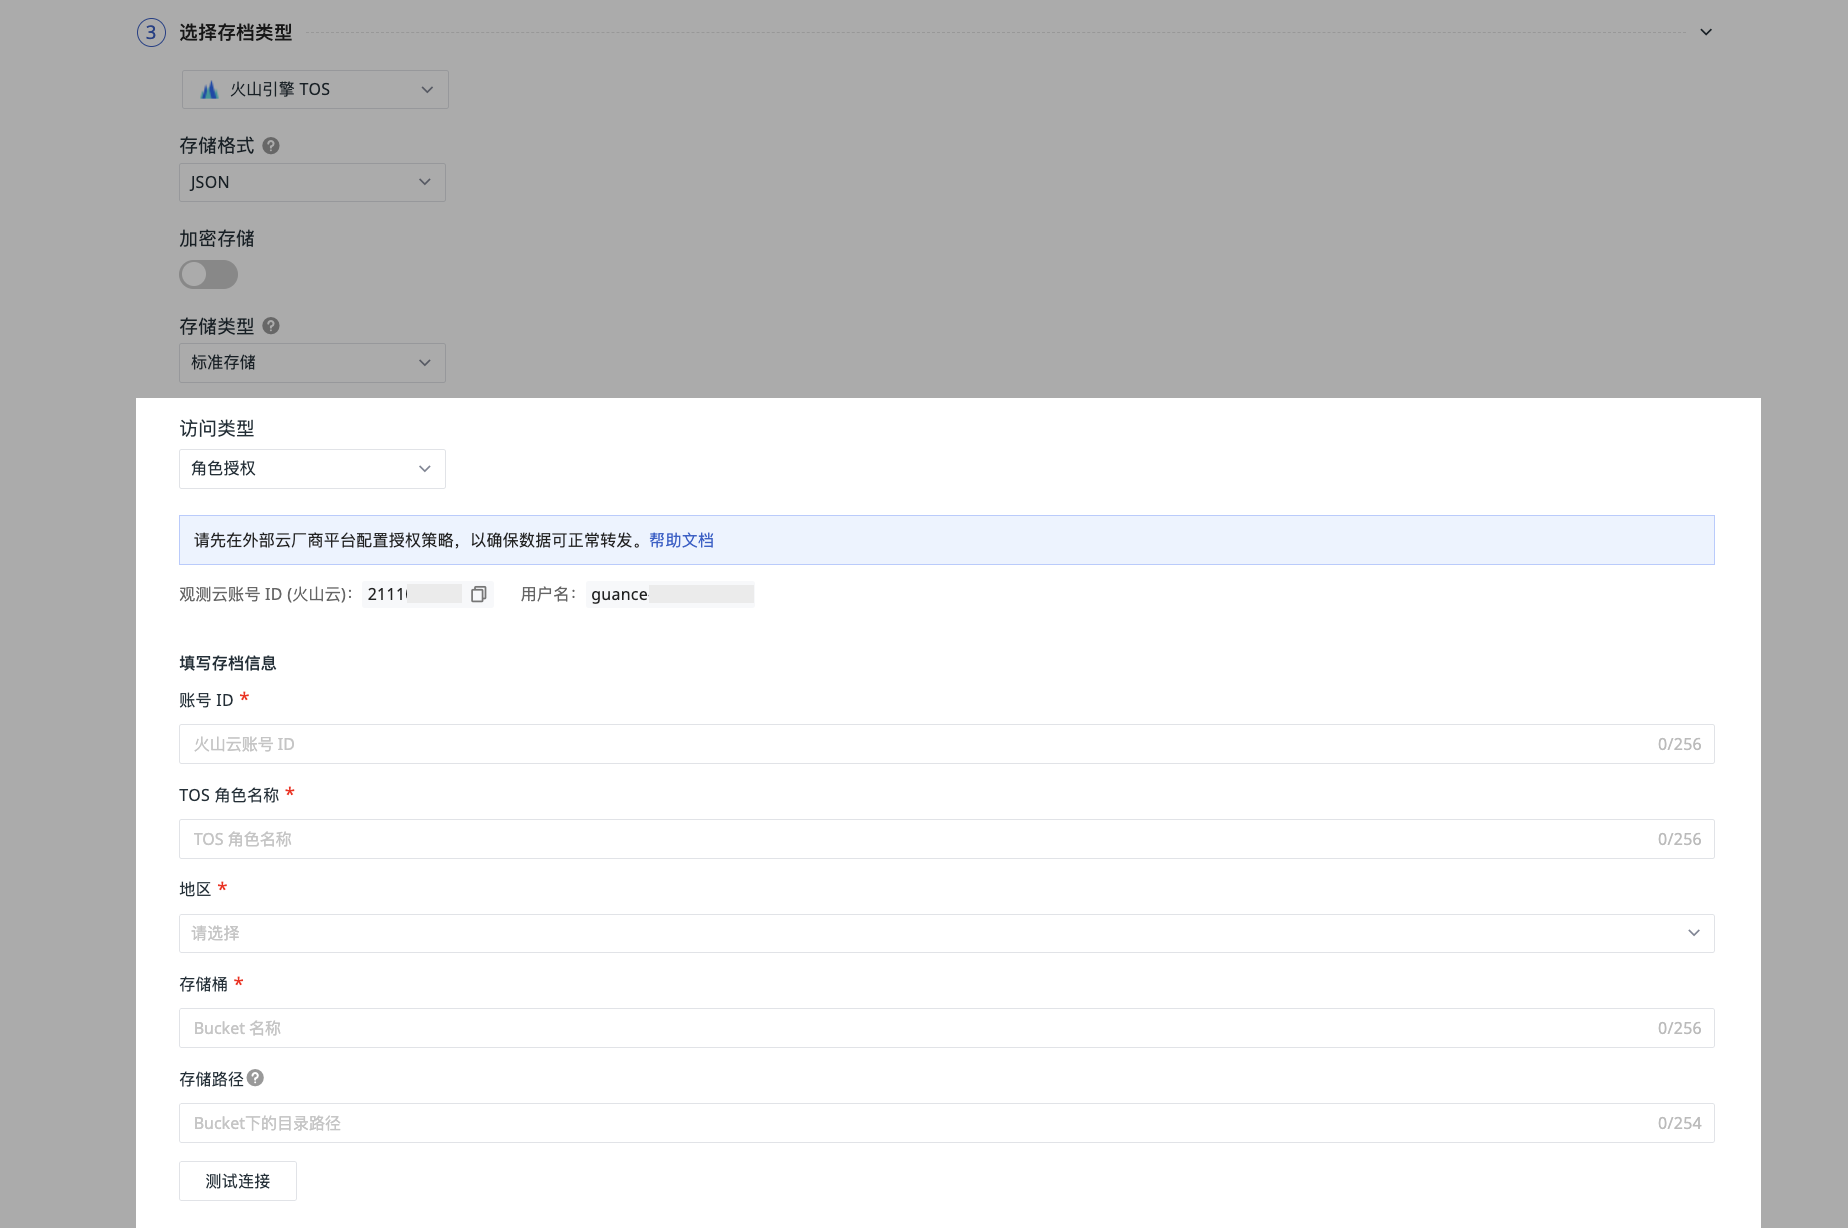Collapse the 选择存档类型 section chevron

[x=1706, y=33]
